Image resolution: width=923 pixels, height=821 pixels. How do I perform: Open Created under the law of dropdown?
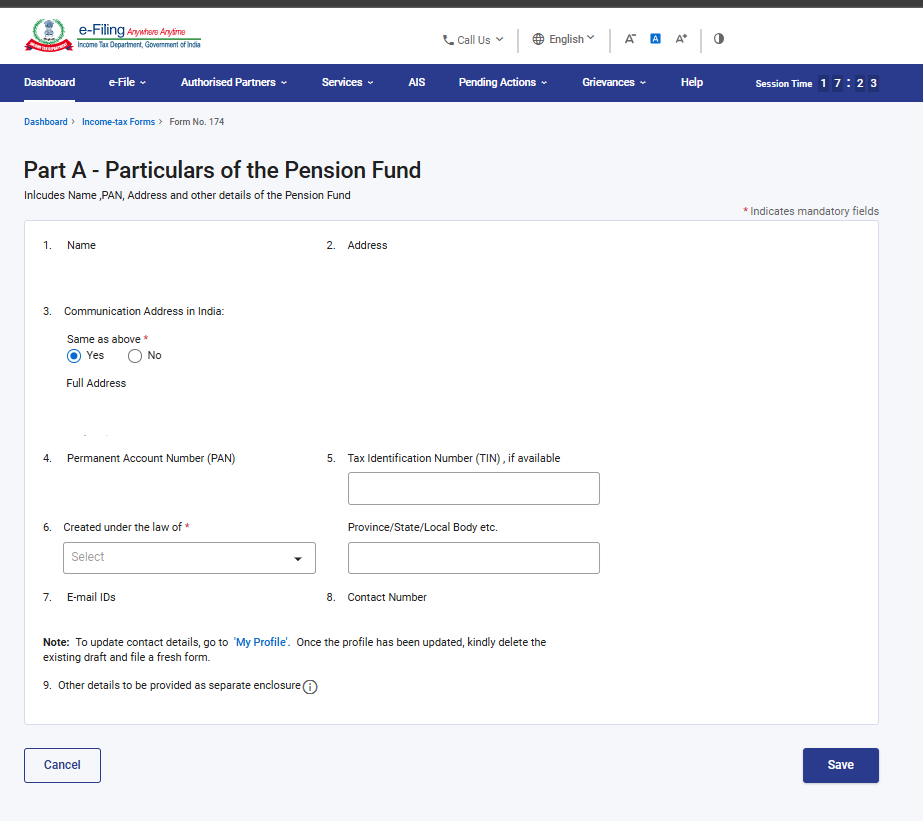189,558
